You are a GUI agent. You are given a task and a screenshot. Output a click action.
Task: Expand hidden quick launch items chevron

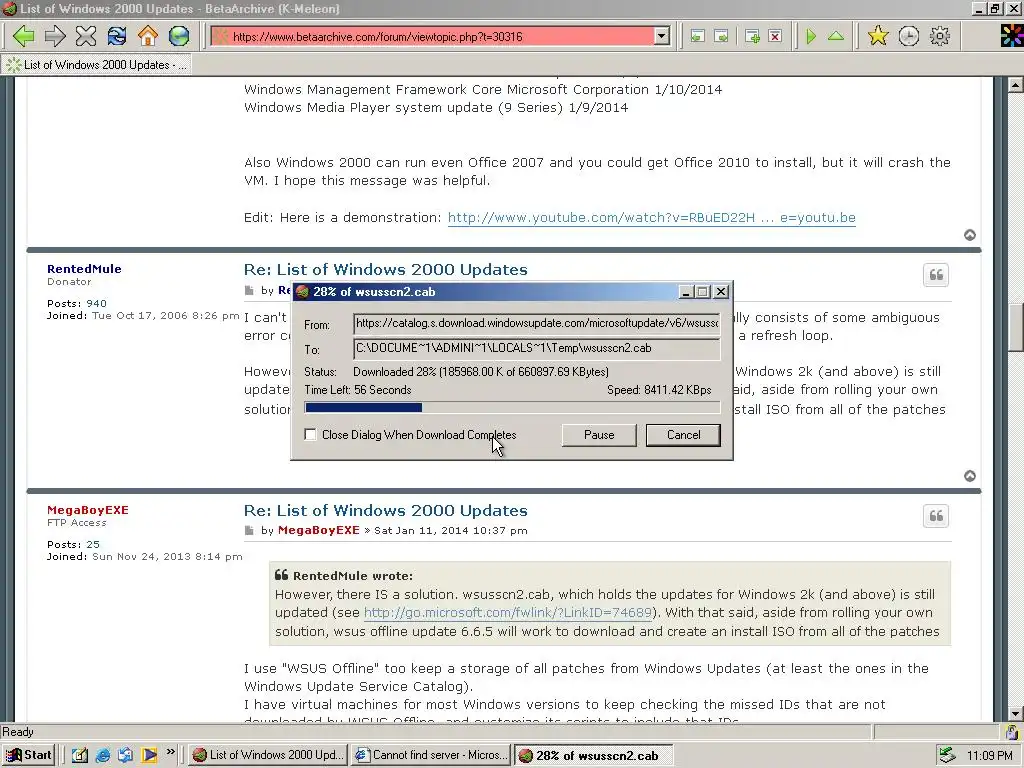click(x=170, y=752)
